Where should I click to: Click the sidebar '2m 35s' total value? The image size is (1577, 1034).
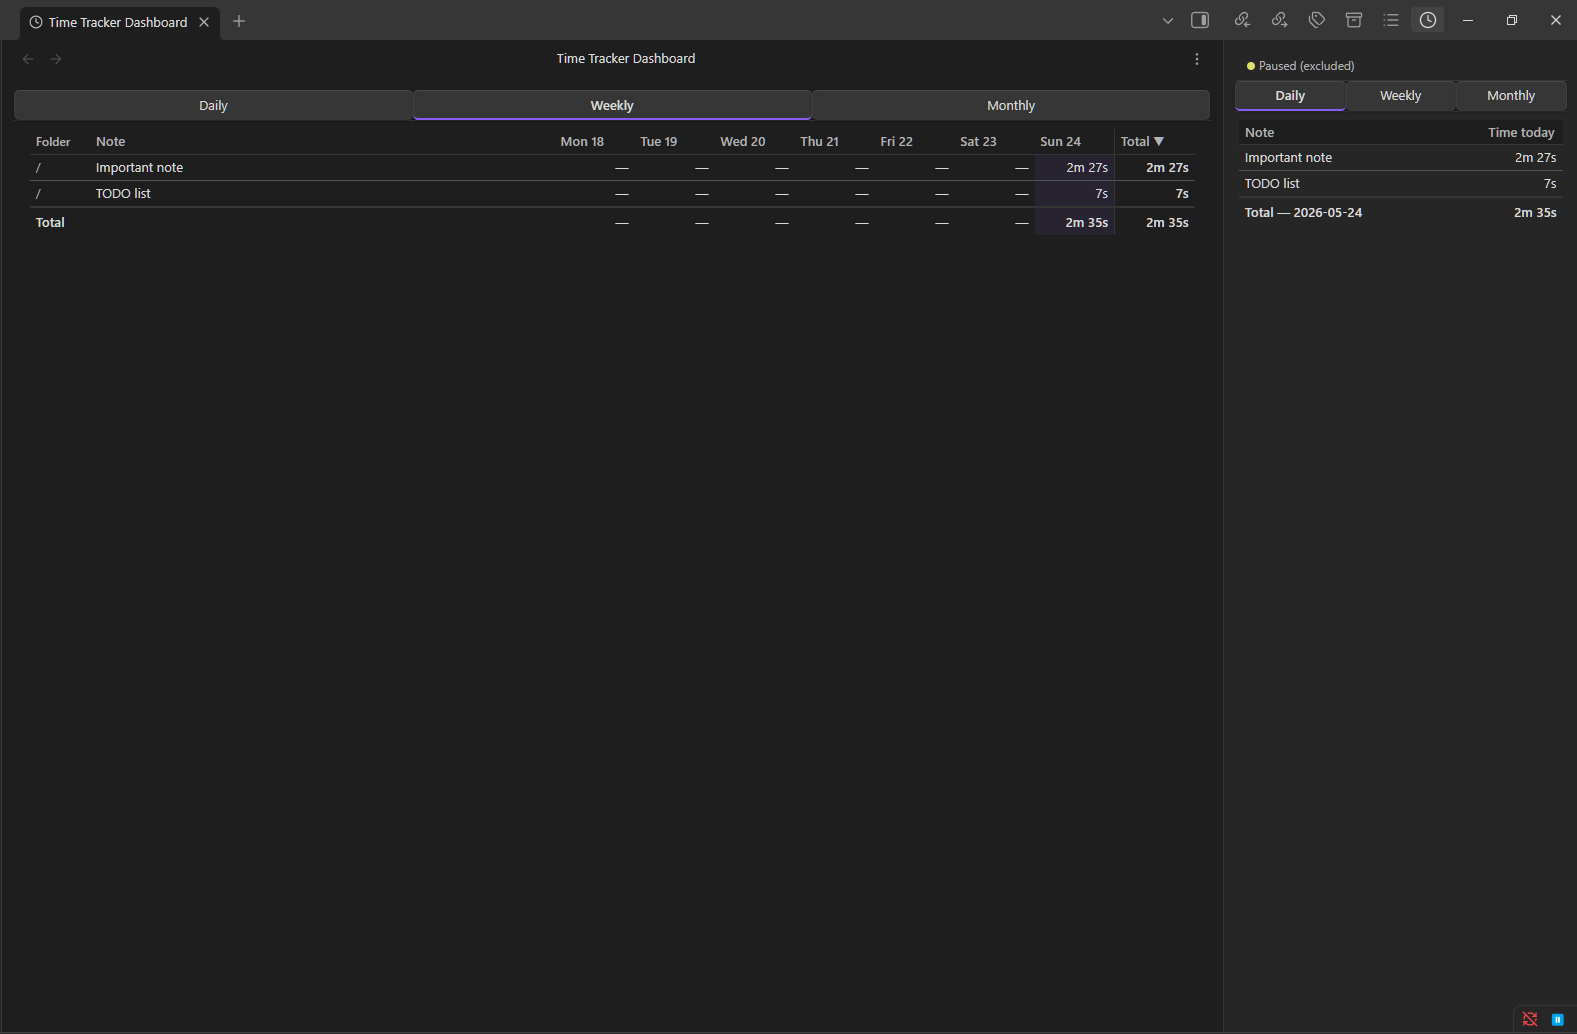point(1535,213)
